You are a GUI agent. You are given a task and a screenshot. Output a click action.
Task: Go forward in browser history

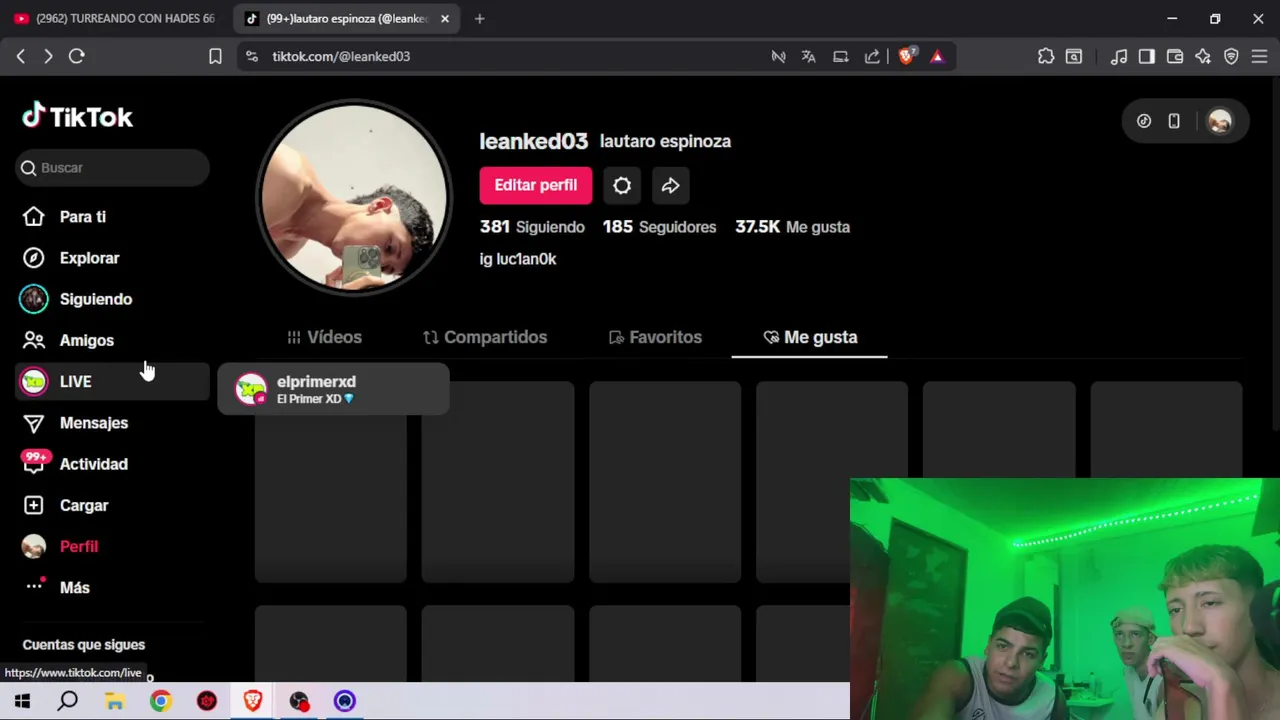click(48, 56)
